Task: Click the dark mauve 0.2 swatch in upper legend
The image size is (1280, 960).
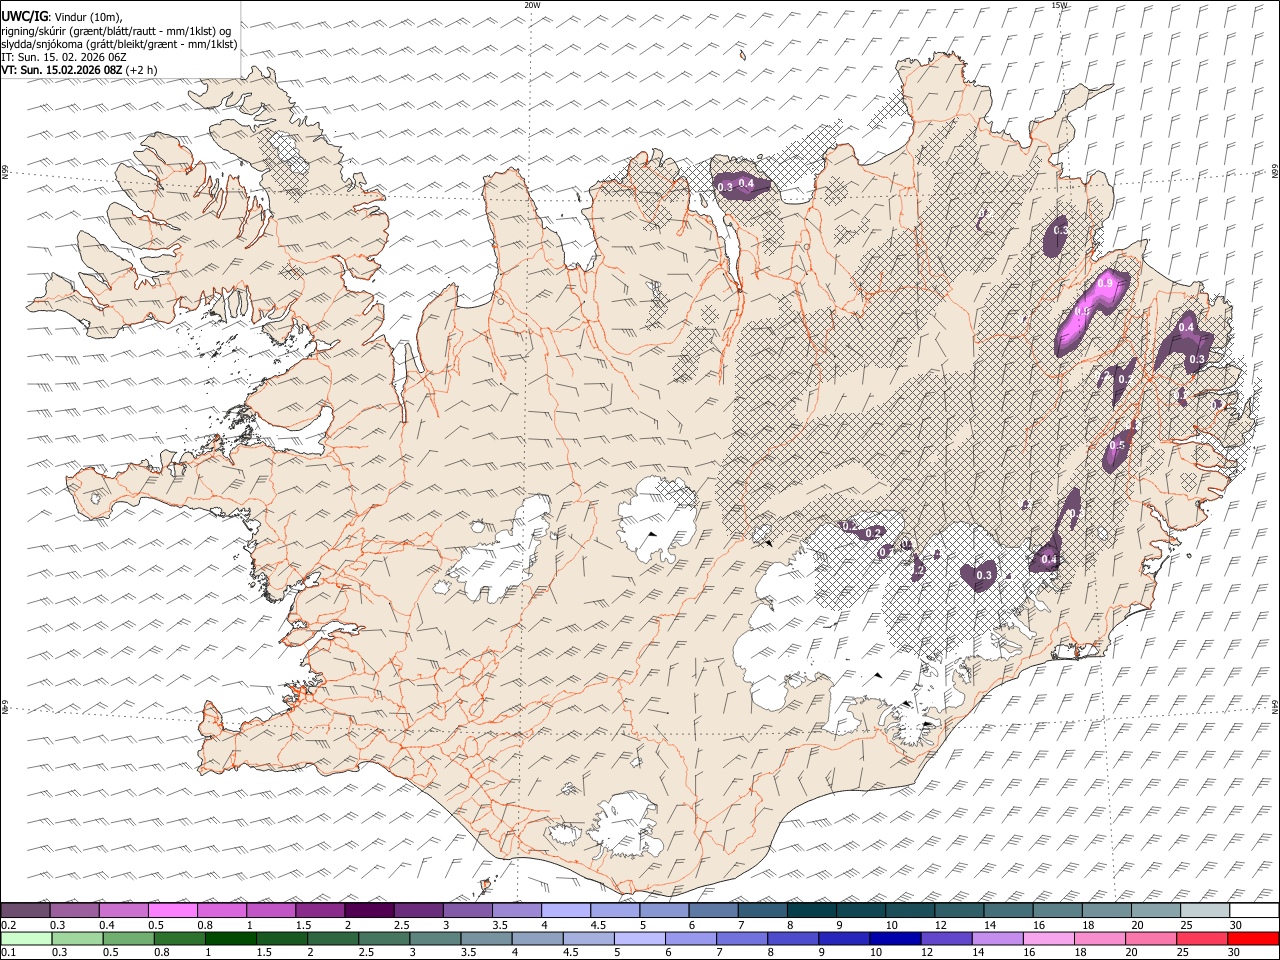Action: [x=25, y=911]
